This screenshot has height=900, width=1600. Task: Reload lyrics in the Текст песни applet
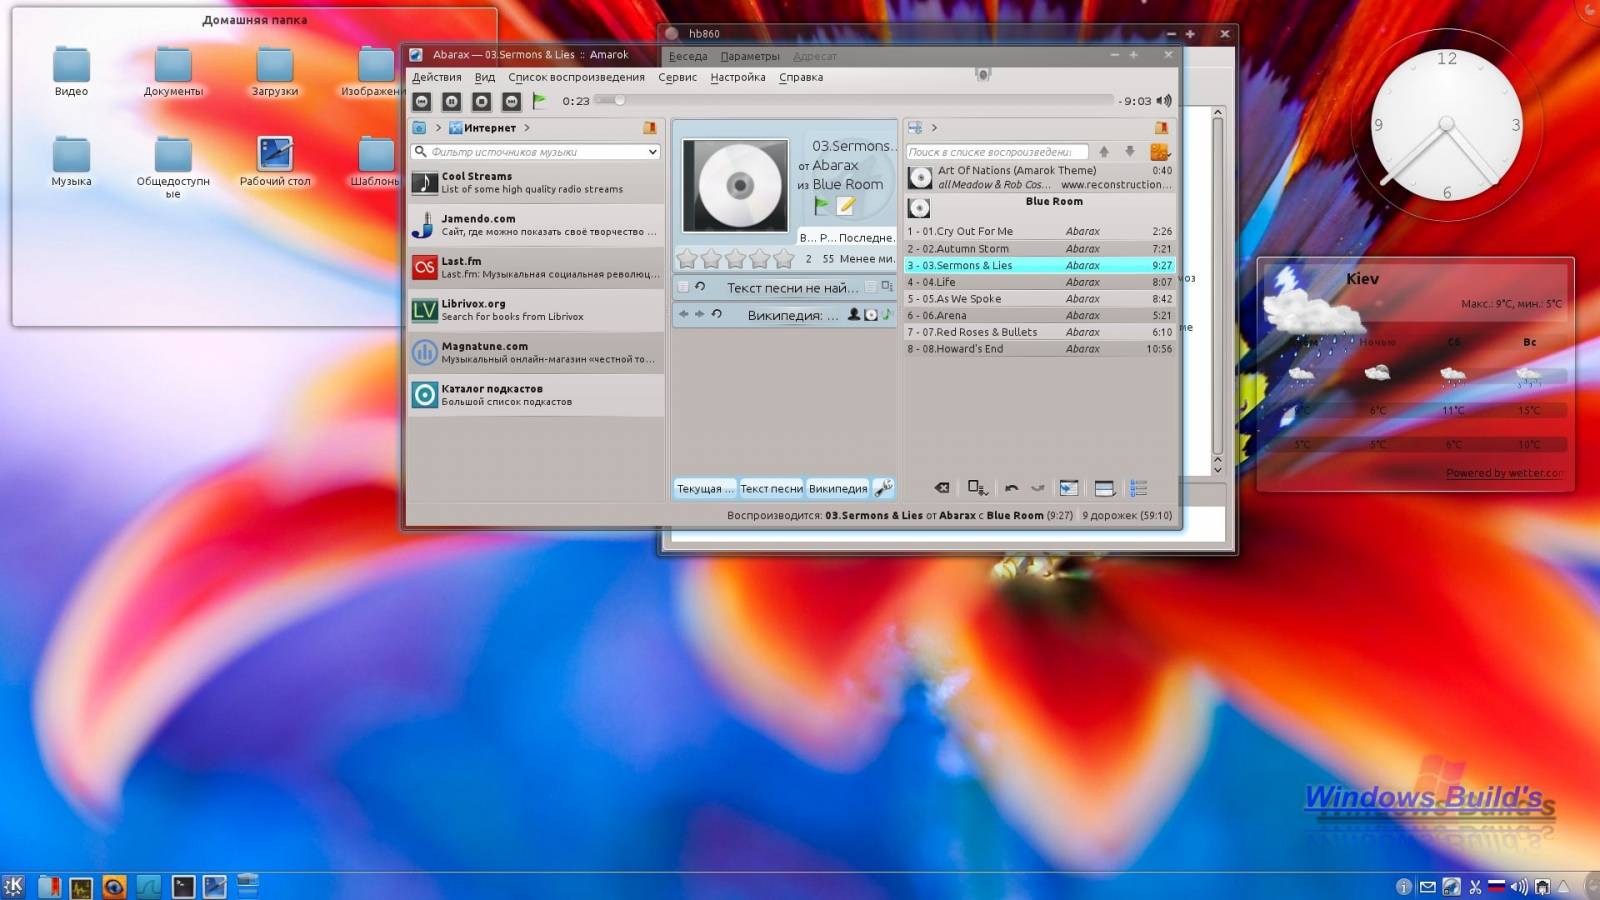tap(700, 287)
